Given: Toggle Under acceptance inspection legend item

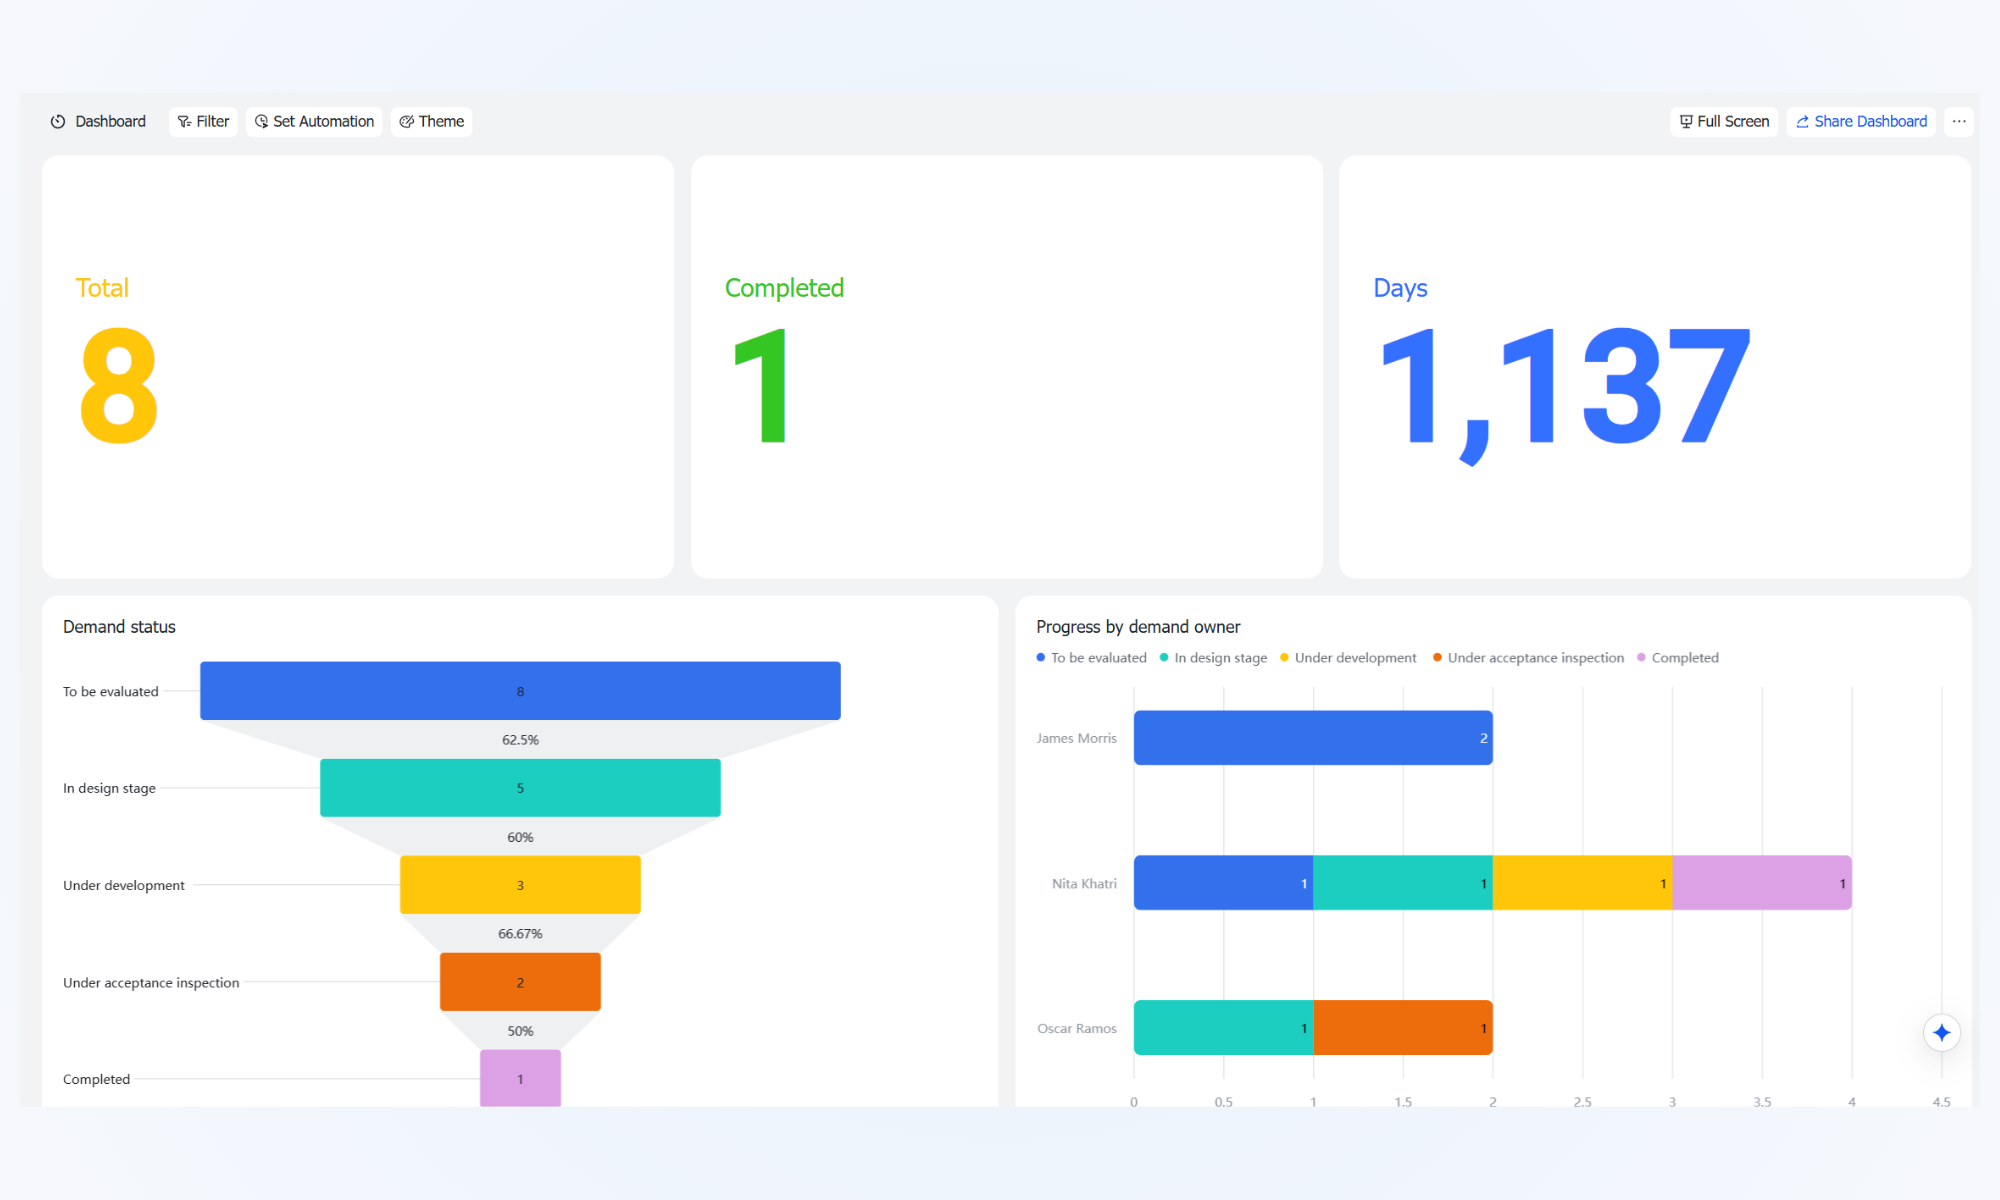Looking at the screenshot, I should [1528, 657].
